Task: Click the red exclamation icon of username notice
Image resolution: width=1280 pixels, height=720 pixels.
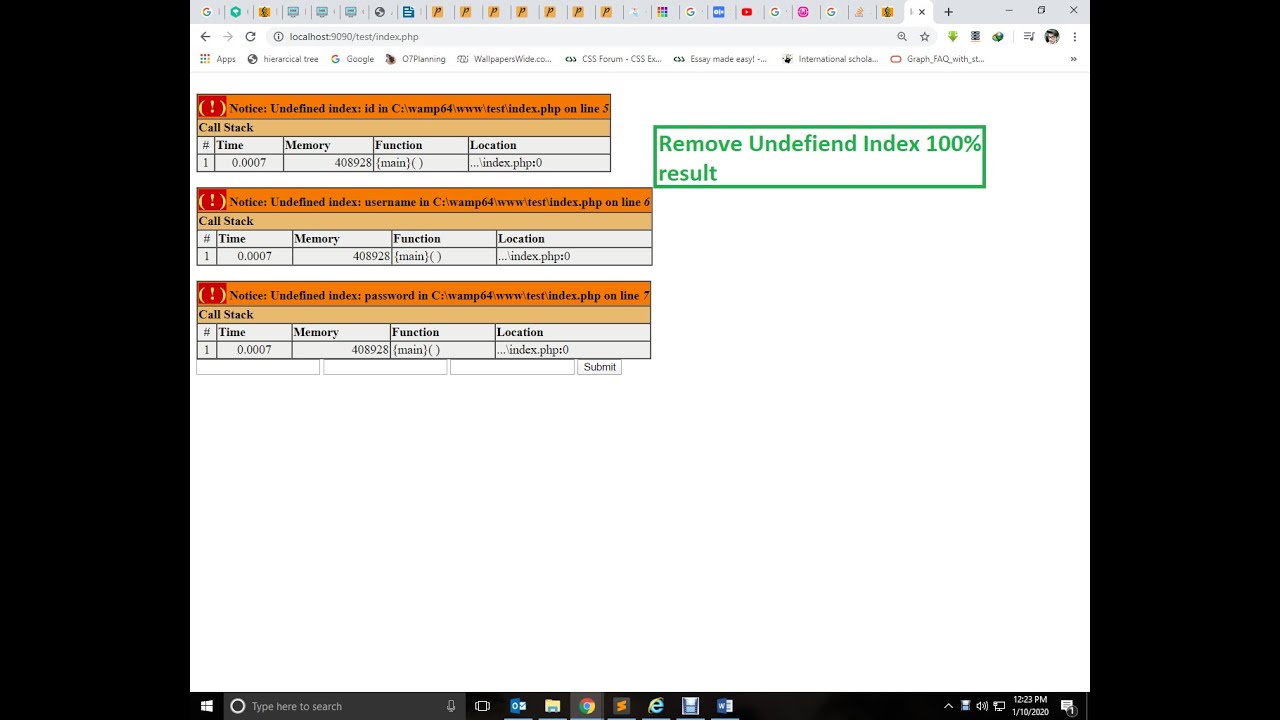Action: (212, 201)
